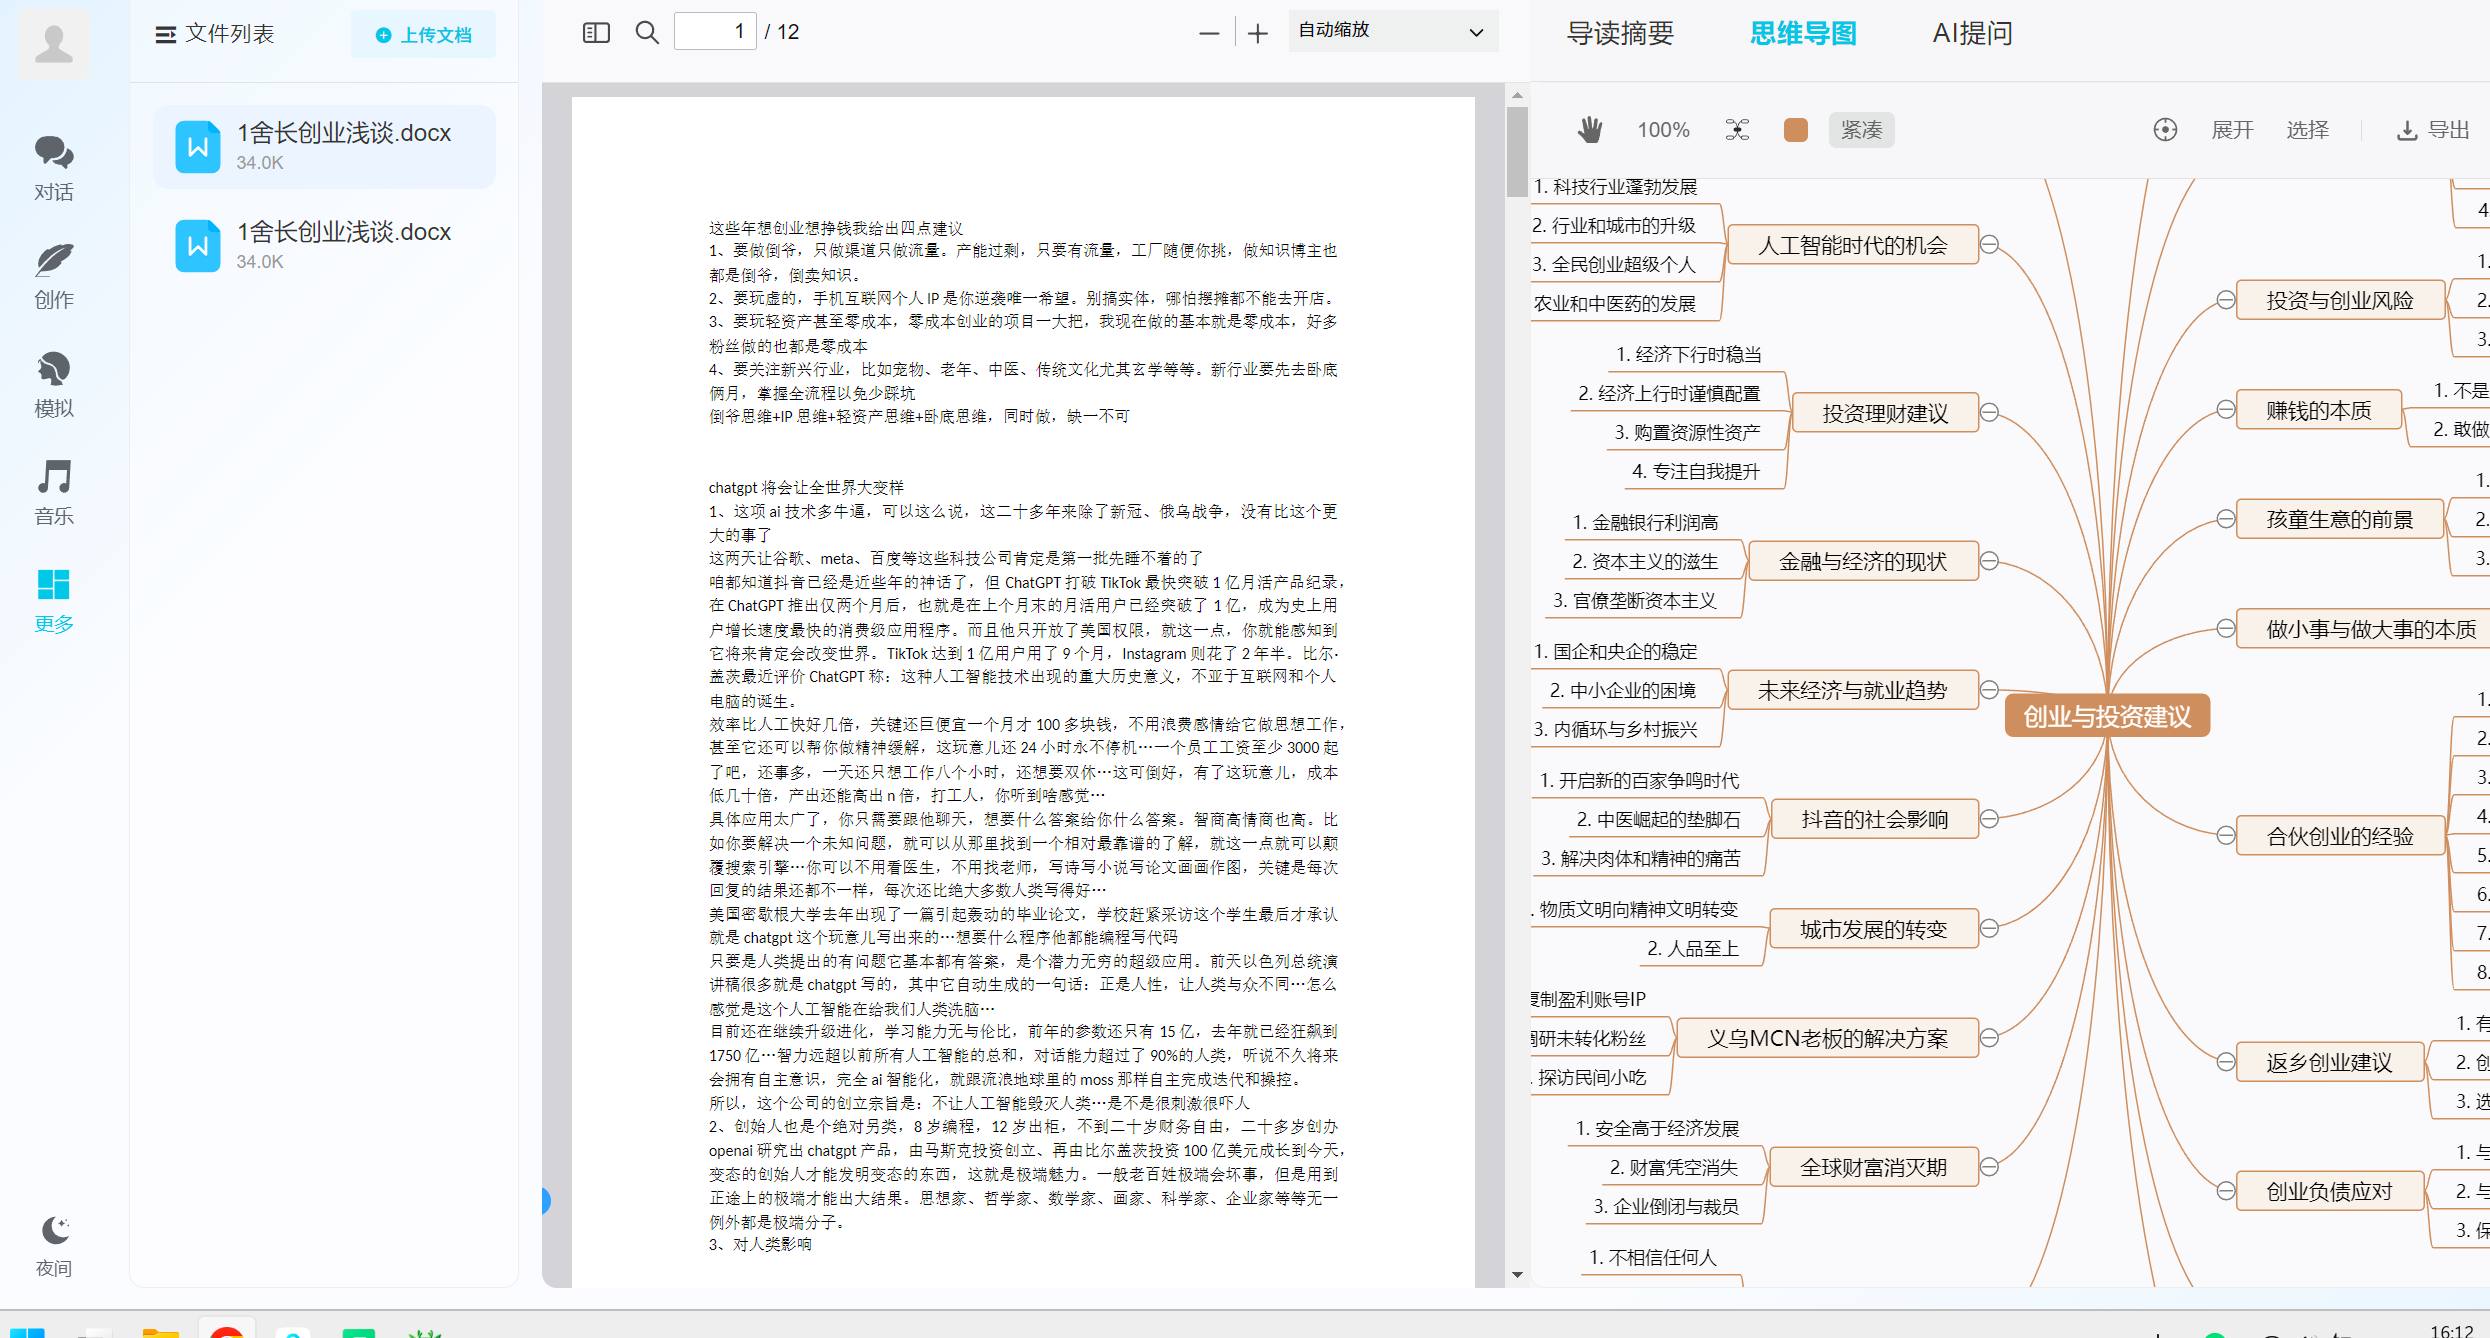Open the 模拟 simulation section

click(x=54, y=384)
